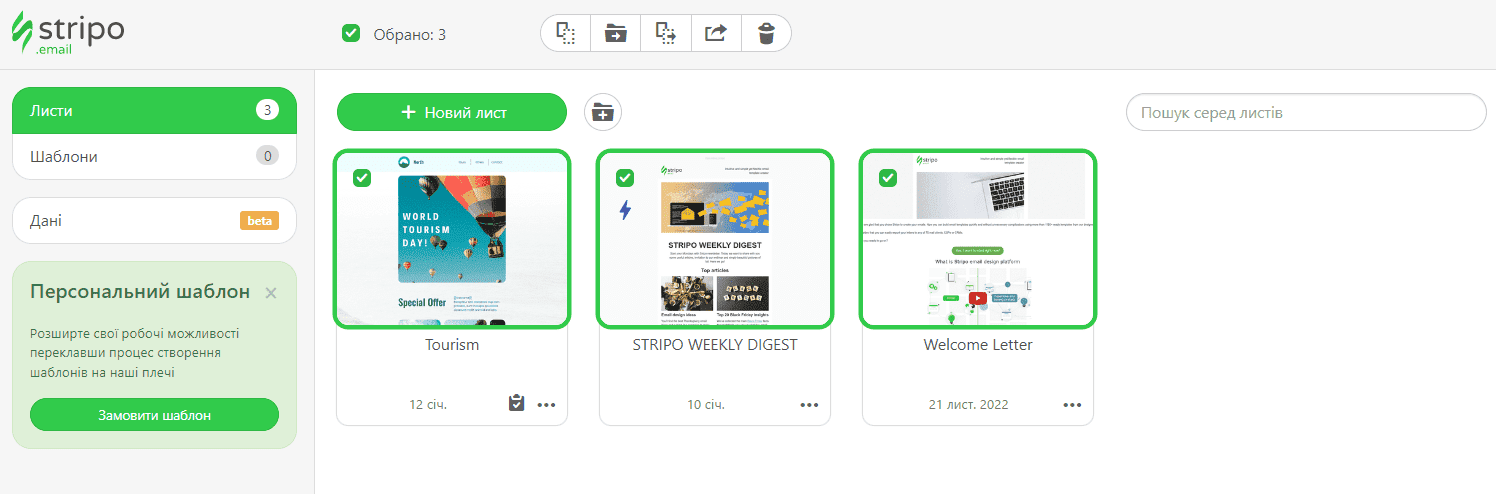
Task: Click the 'Замовити шаблон' button
Action: [x=154, y=415]
